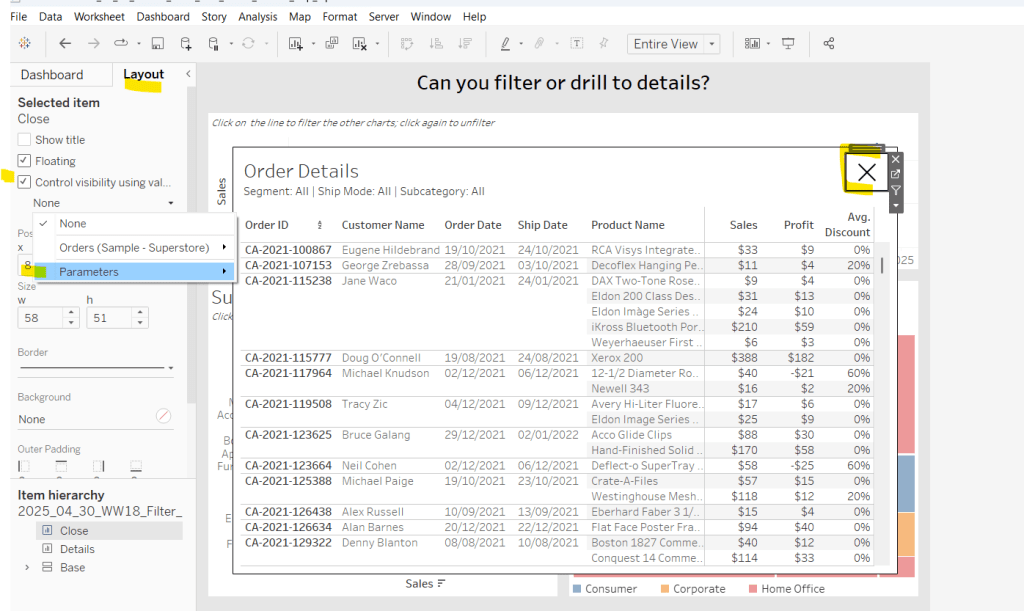Click the width value input field
The height and width of the screenshot is (611, 1024).
point(40,318)
